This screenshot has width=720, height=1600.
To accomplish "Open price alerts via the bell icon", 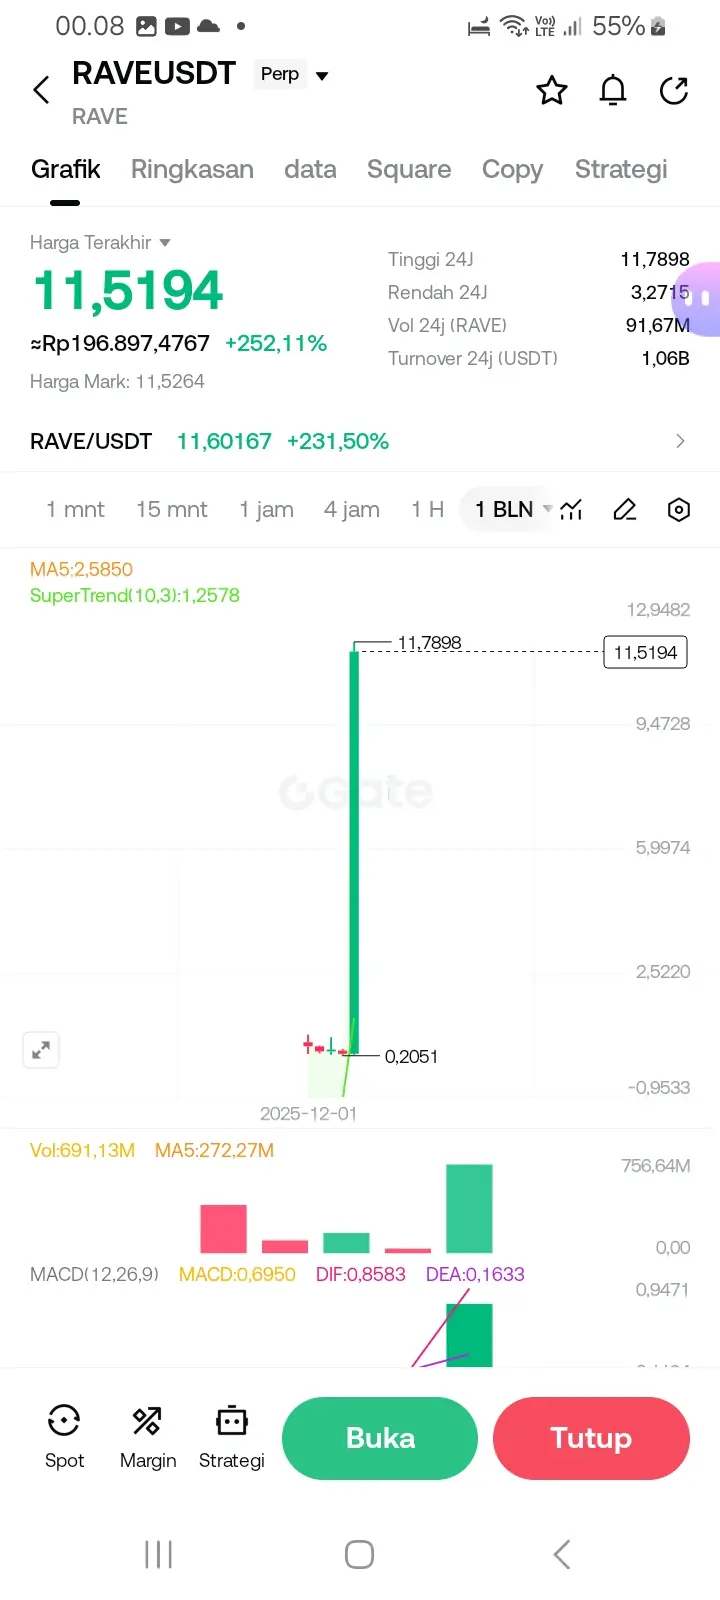I will tap(613, 91).
